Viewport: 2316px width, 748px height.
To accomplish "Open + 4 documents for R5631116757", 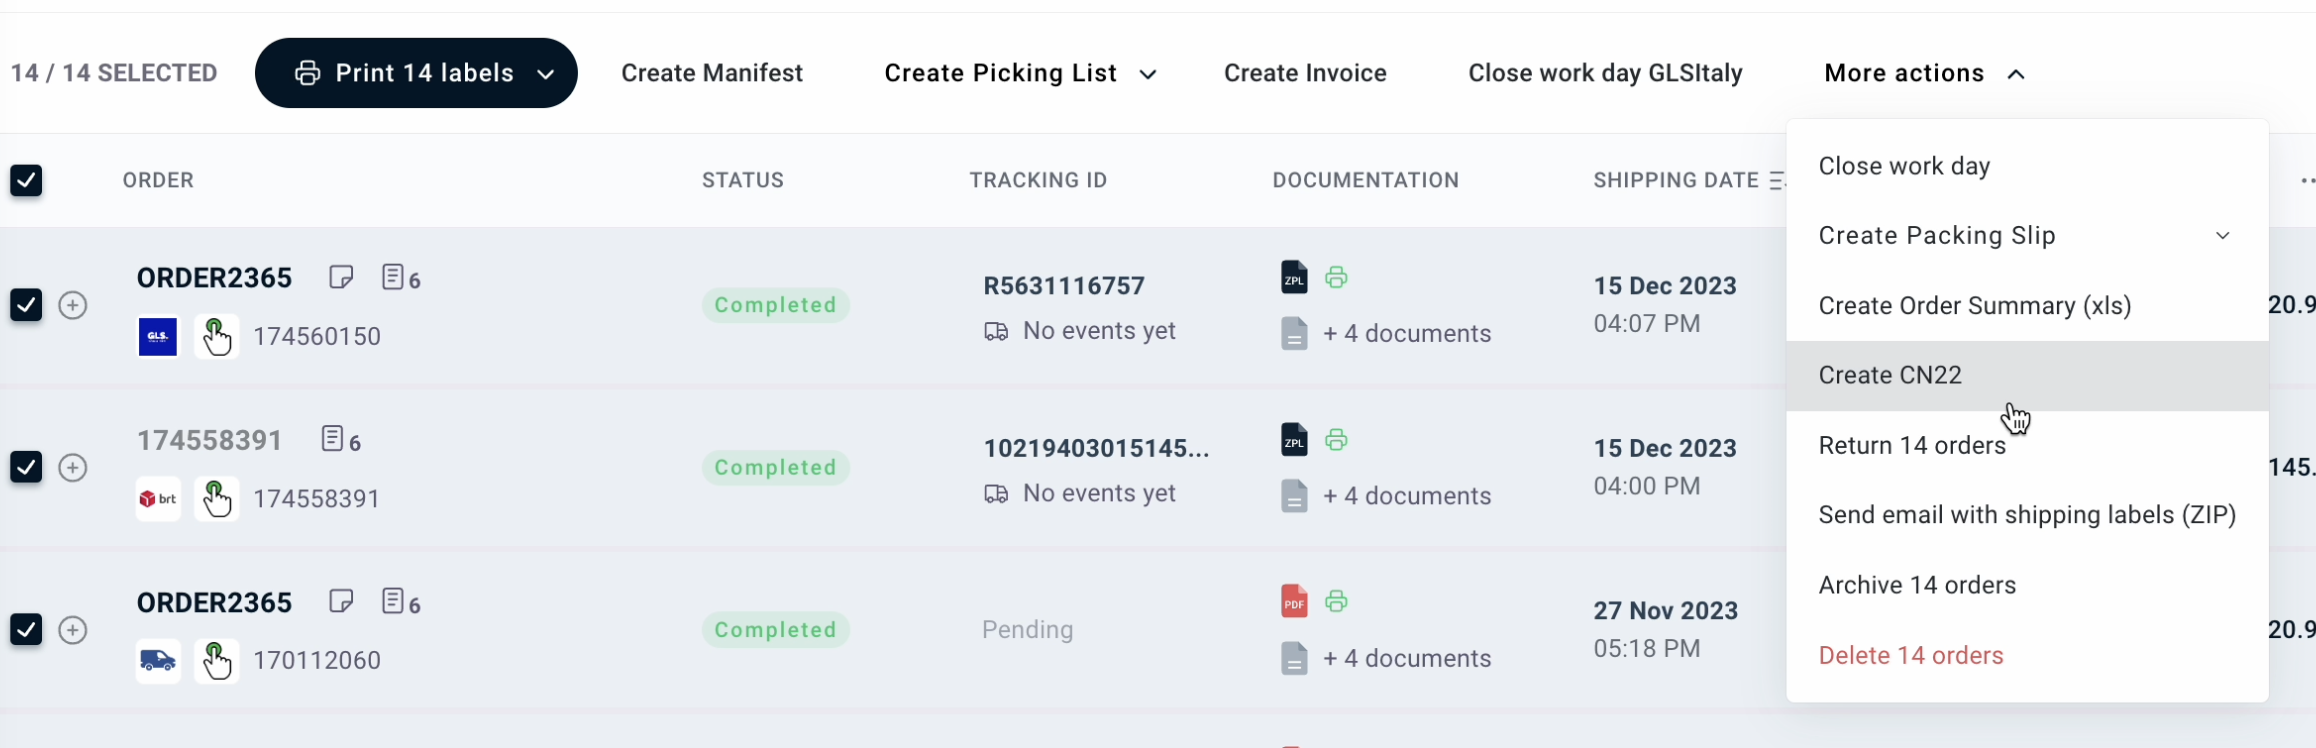I will coord(1407,334).
